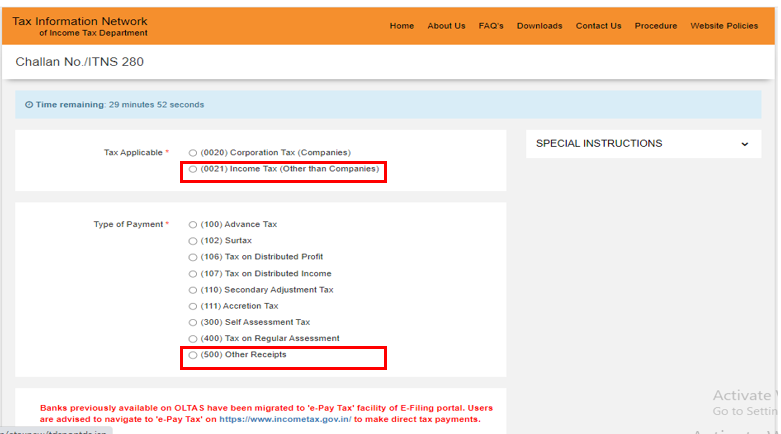Click the incometax.gov.in hyperlink
This screenshot has height=434, width=781.
(283, 419)
